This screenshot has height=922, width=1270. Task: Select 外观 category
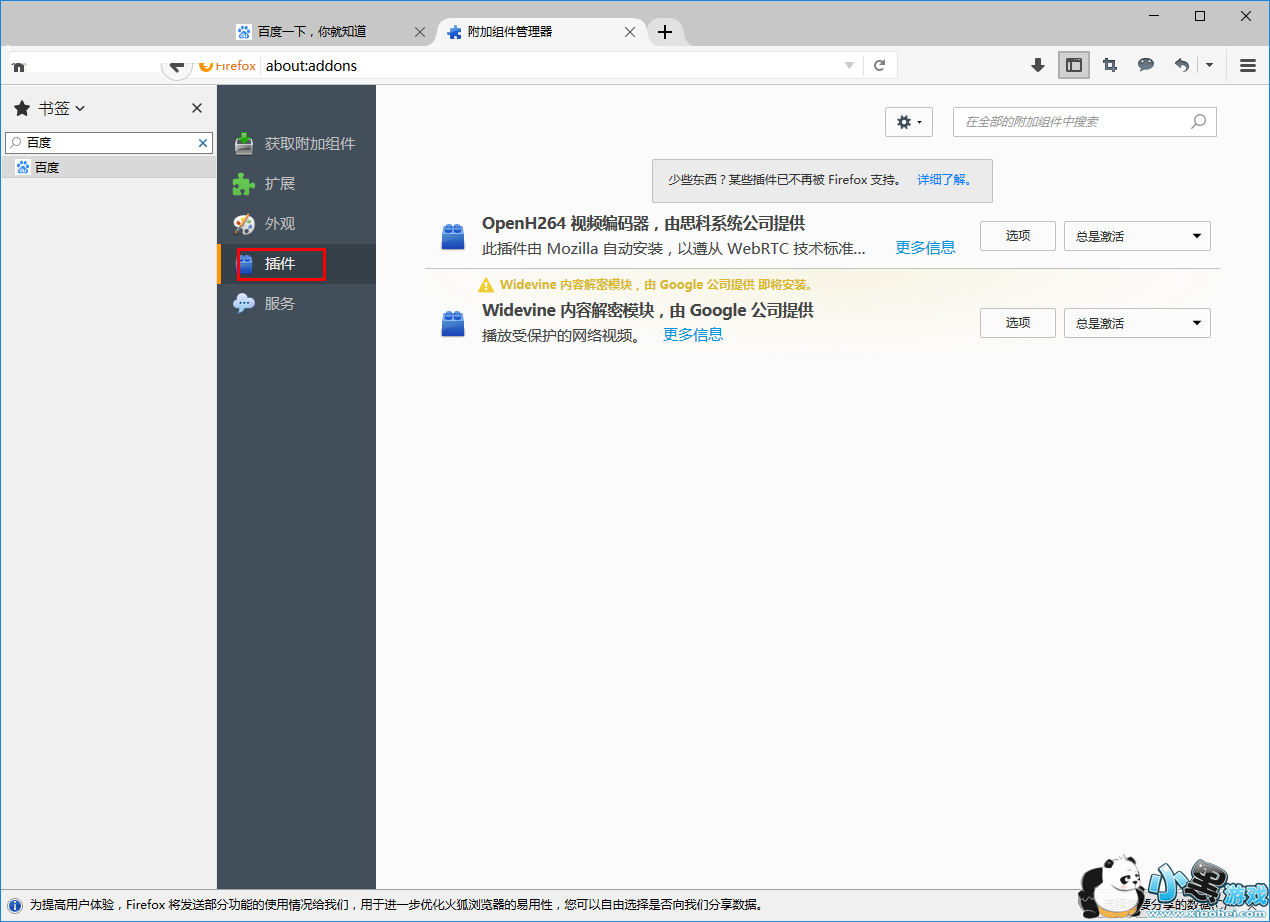[296, 224]
